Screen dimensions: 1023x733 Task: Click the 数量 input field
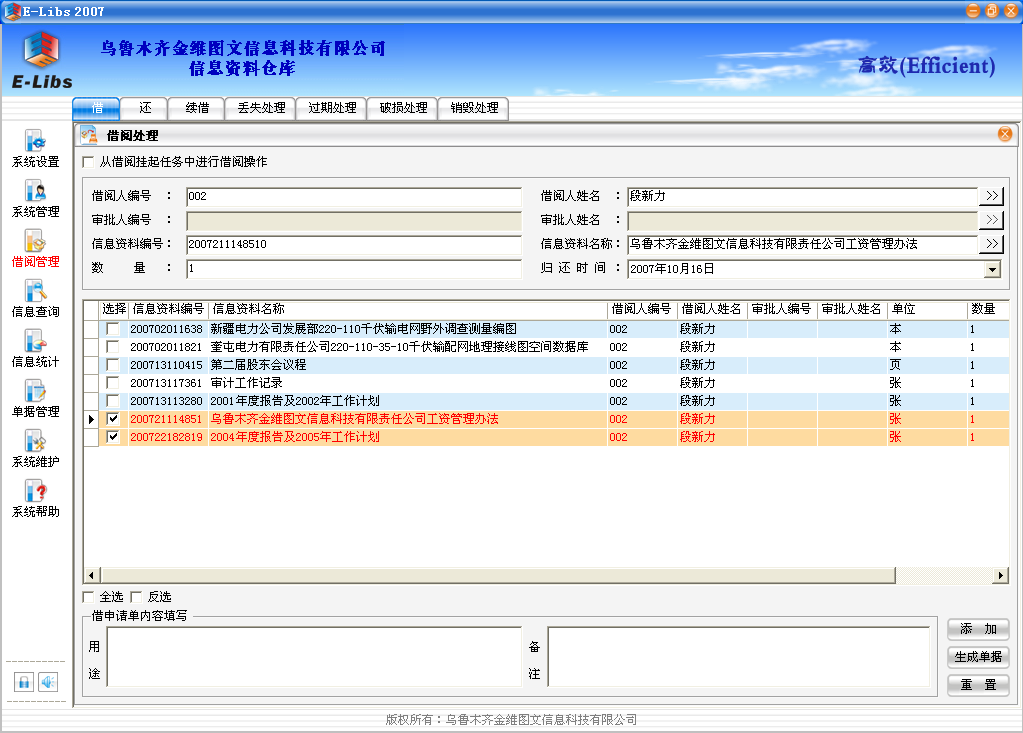click(354, 269)
